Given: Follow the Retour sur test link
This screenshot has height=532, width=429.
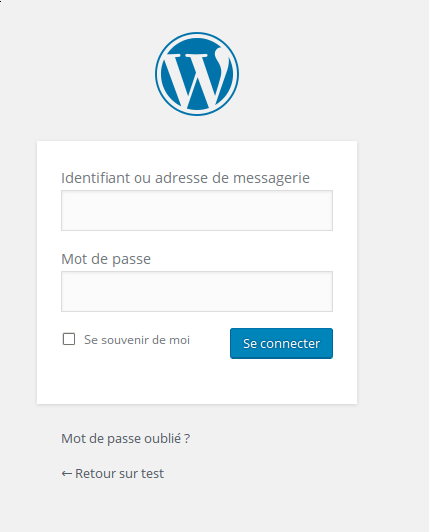Looking at the screenshot, I should 113,474.
